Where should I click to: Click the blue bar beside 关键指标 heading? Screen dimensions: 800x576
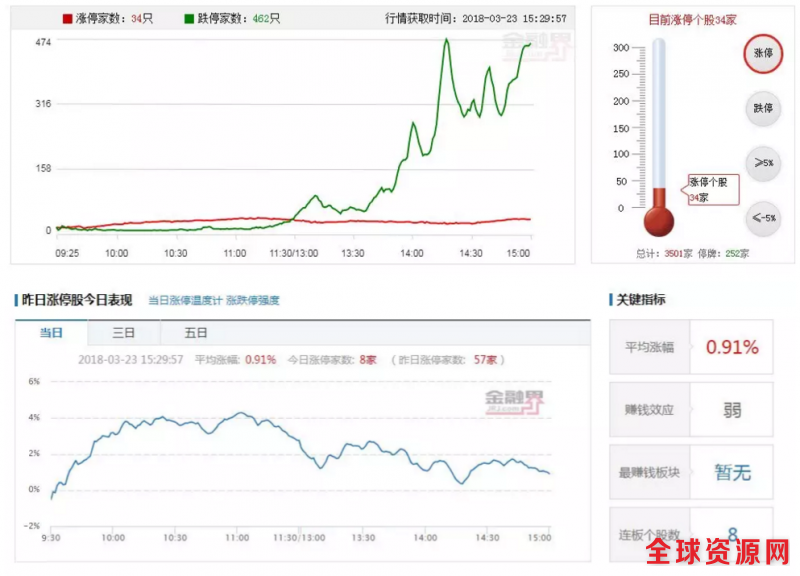[x=611, y=300]
